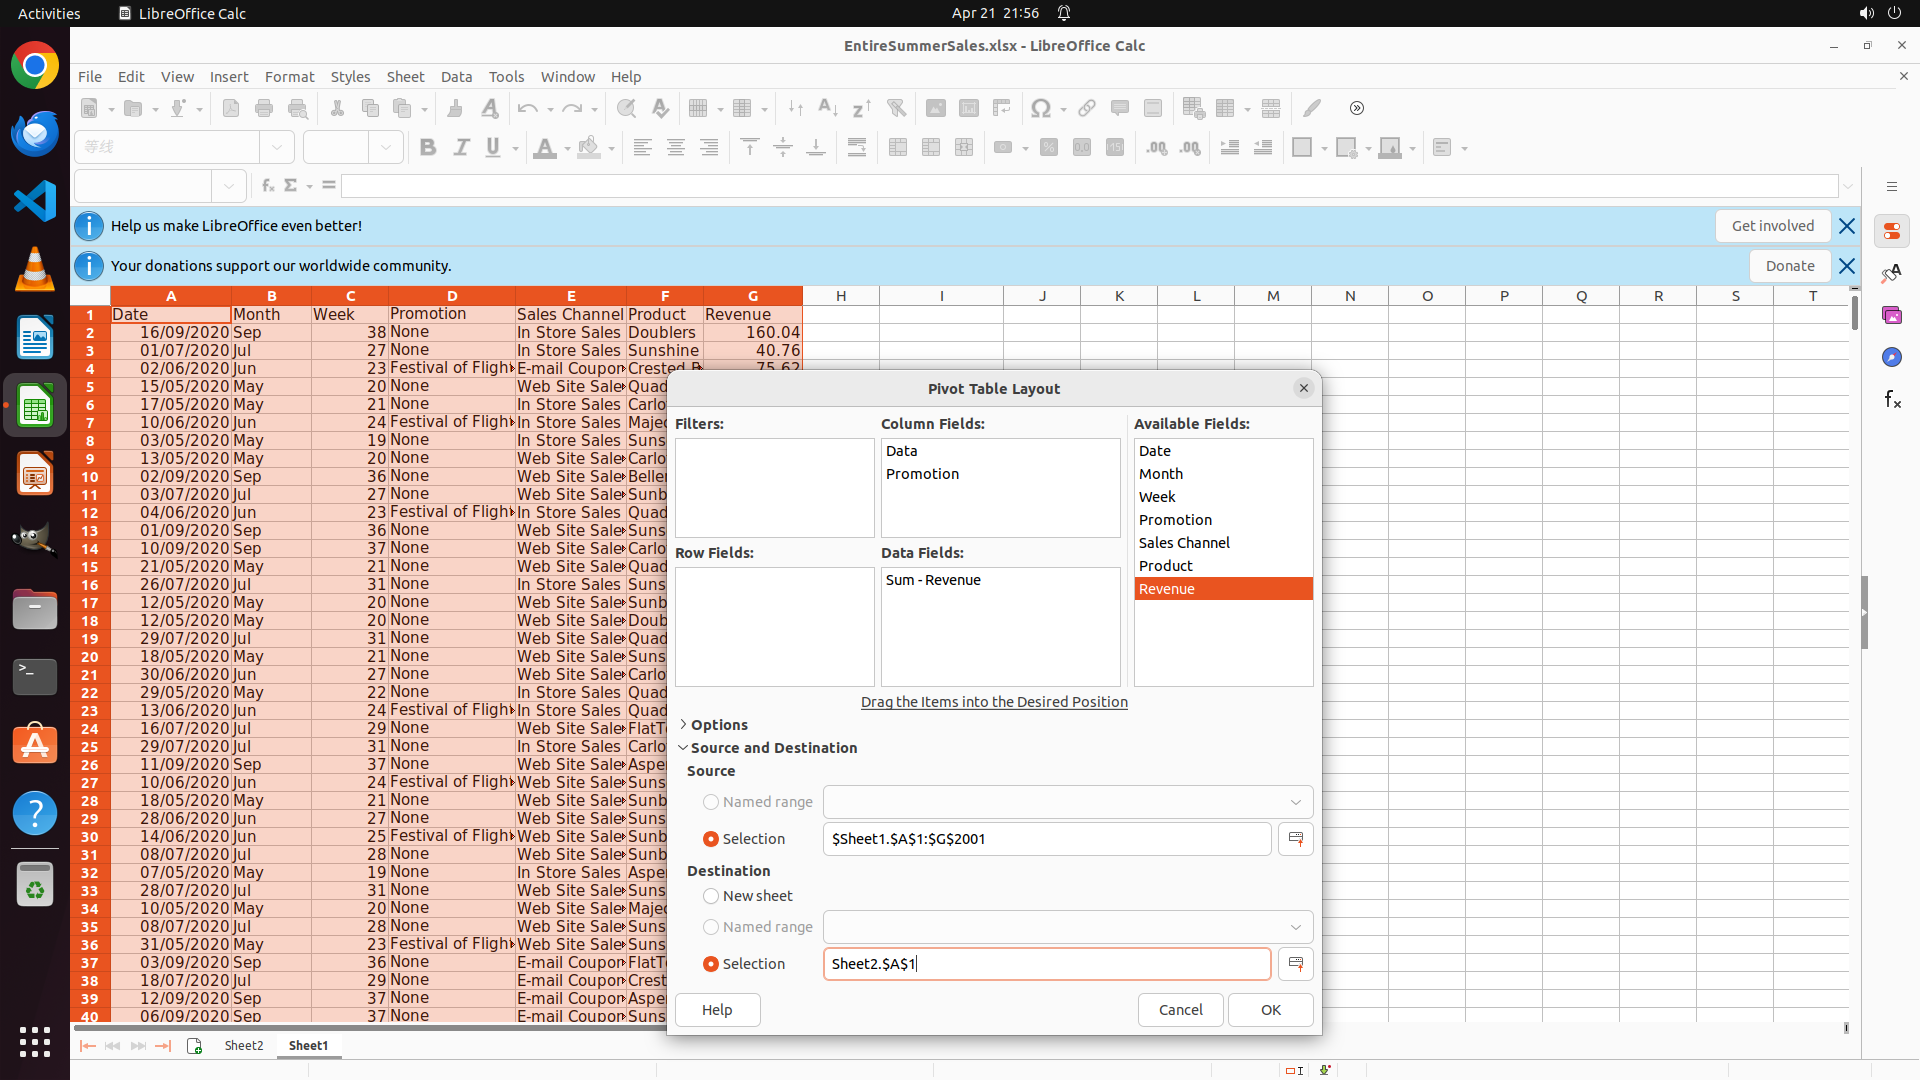The width and height of the screenshot is (1920, 1080).
Task: Open the Functions sidebar panel
Action: pyautogui.click(x=1892, y=399)
